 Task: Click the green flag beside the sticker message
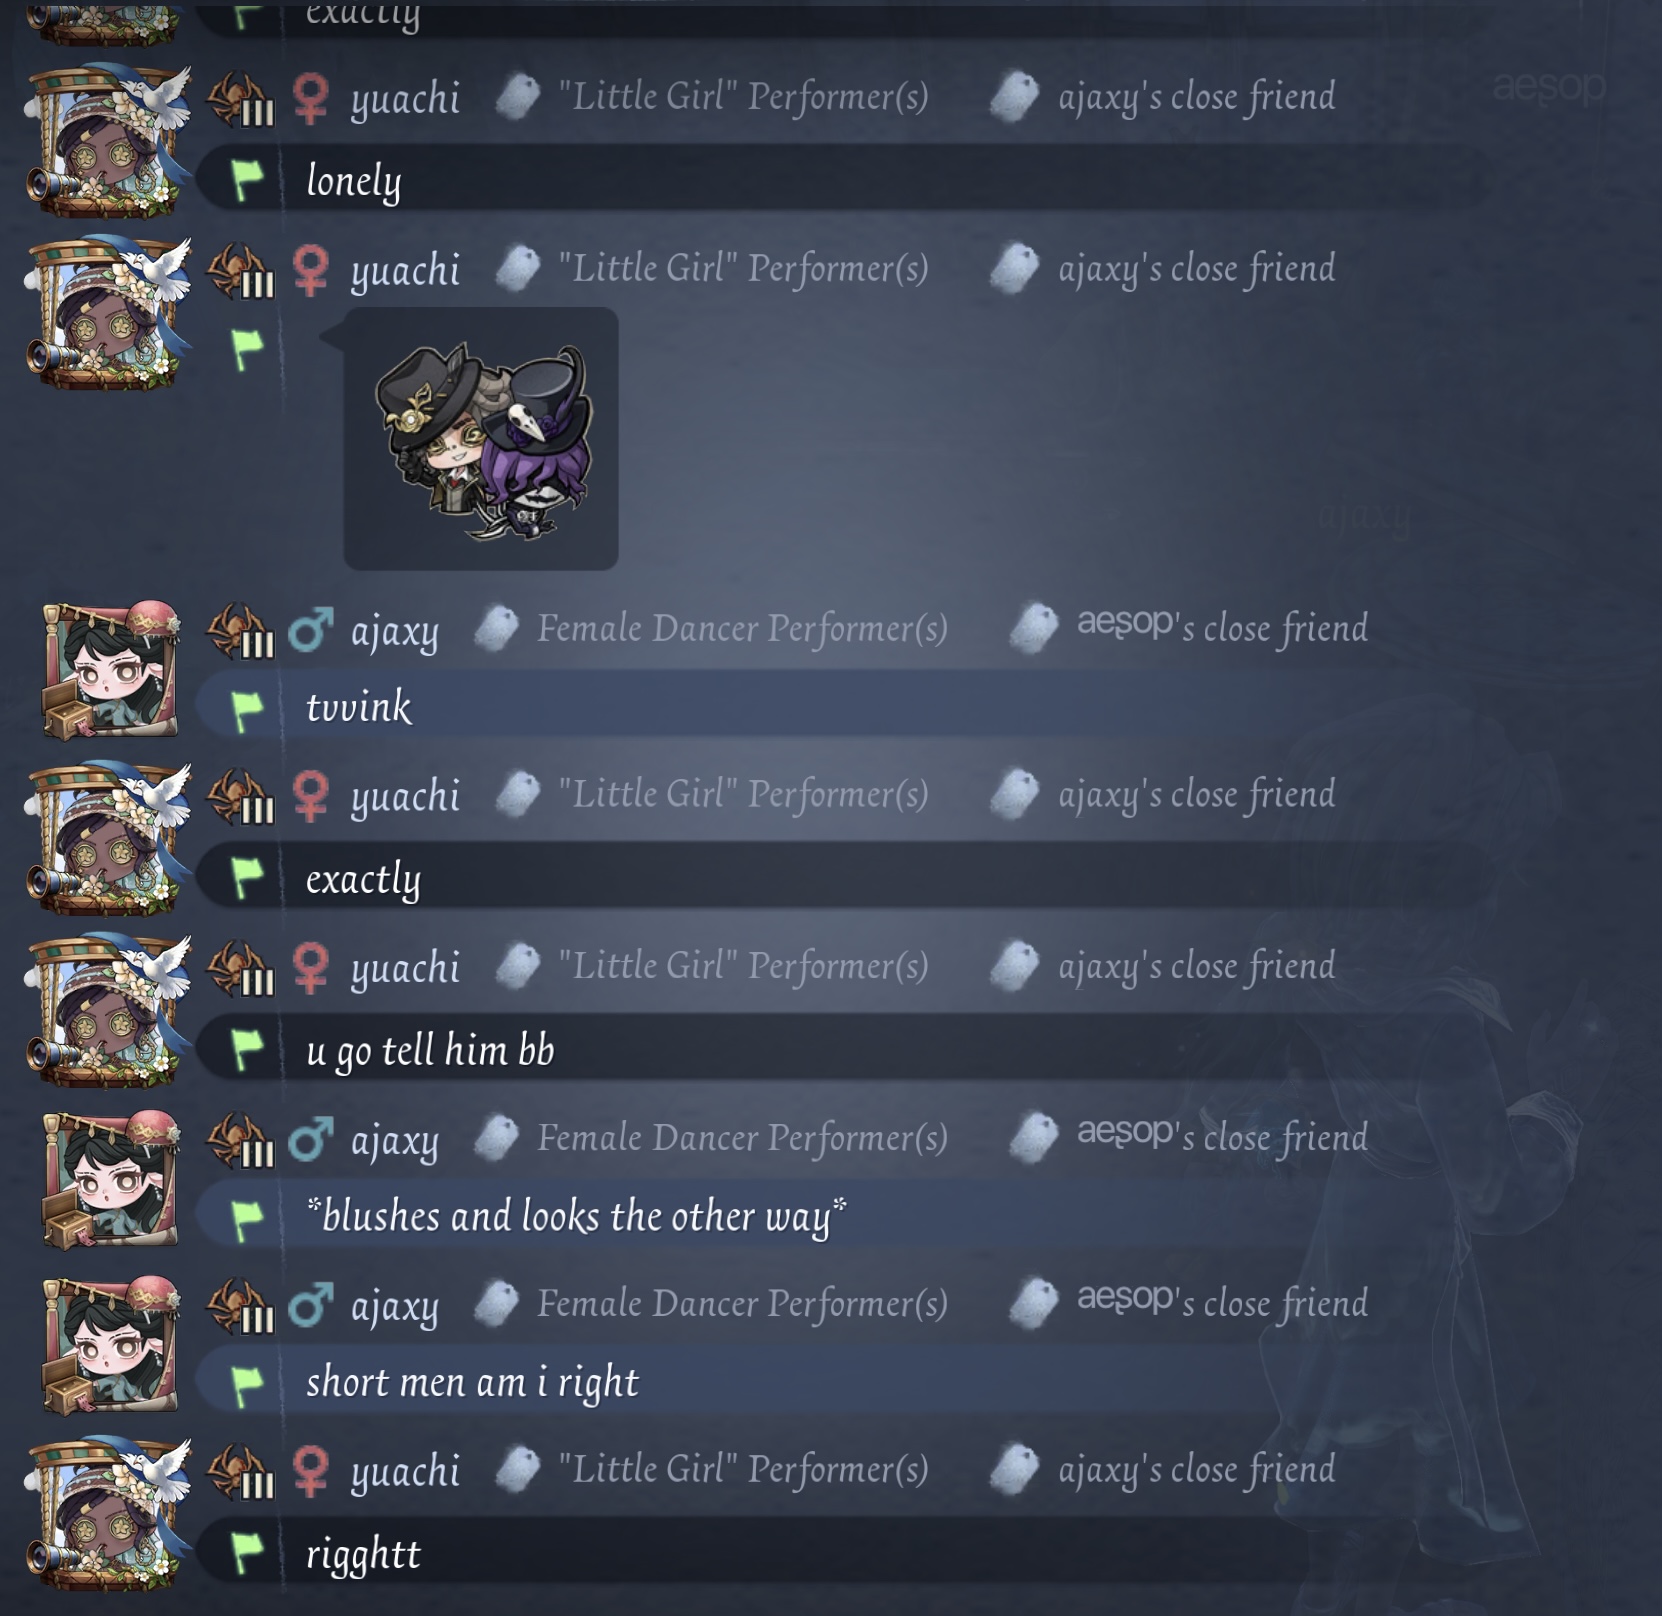pyautogui.click(x=247, y=349)
